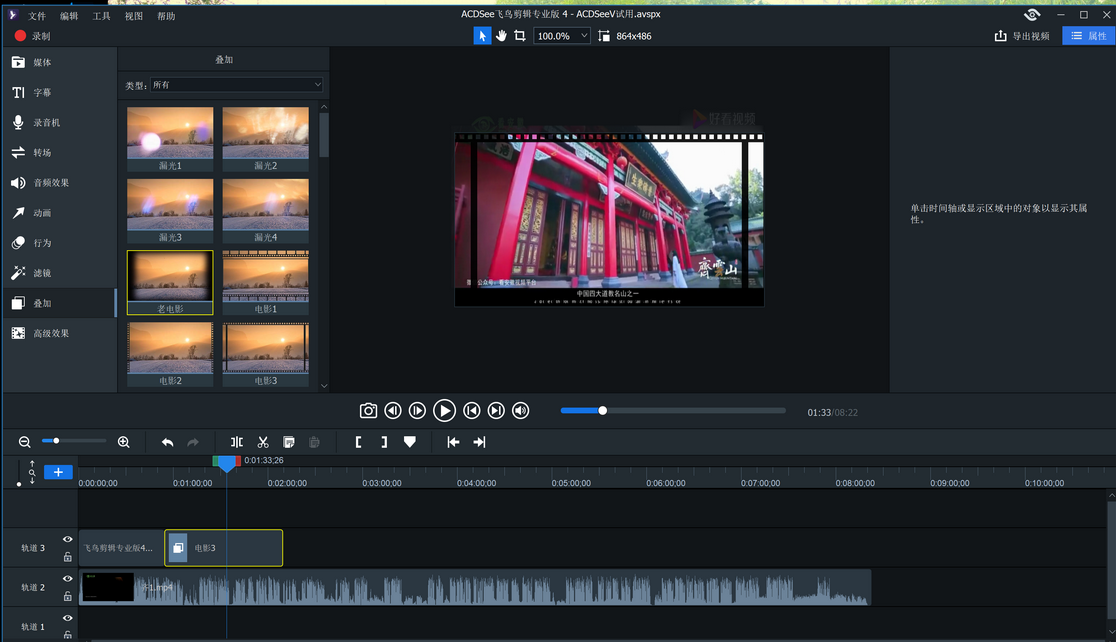Select the 电影1 overlay thumbnail
The image size is (1116, 642).
click(x=265, y=282)
